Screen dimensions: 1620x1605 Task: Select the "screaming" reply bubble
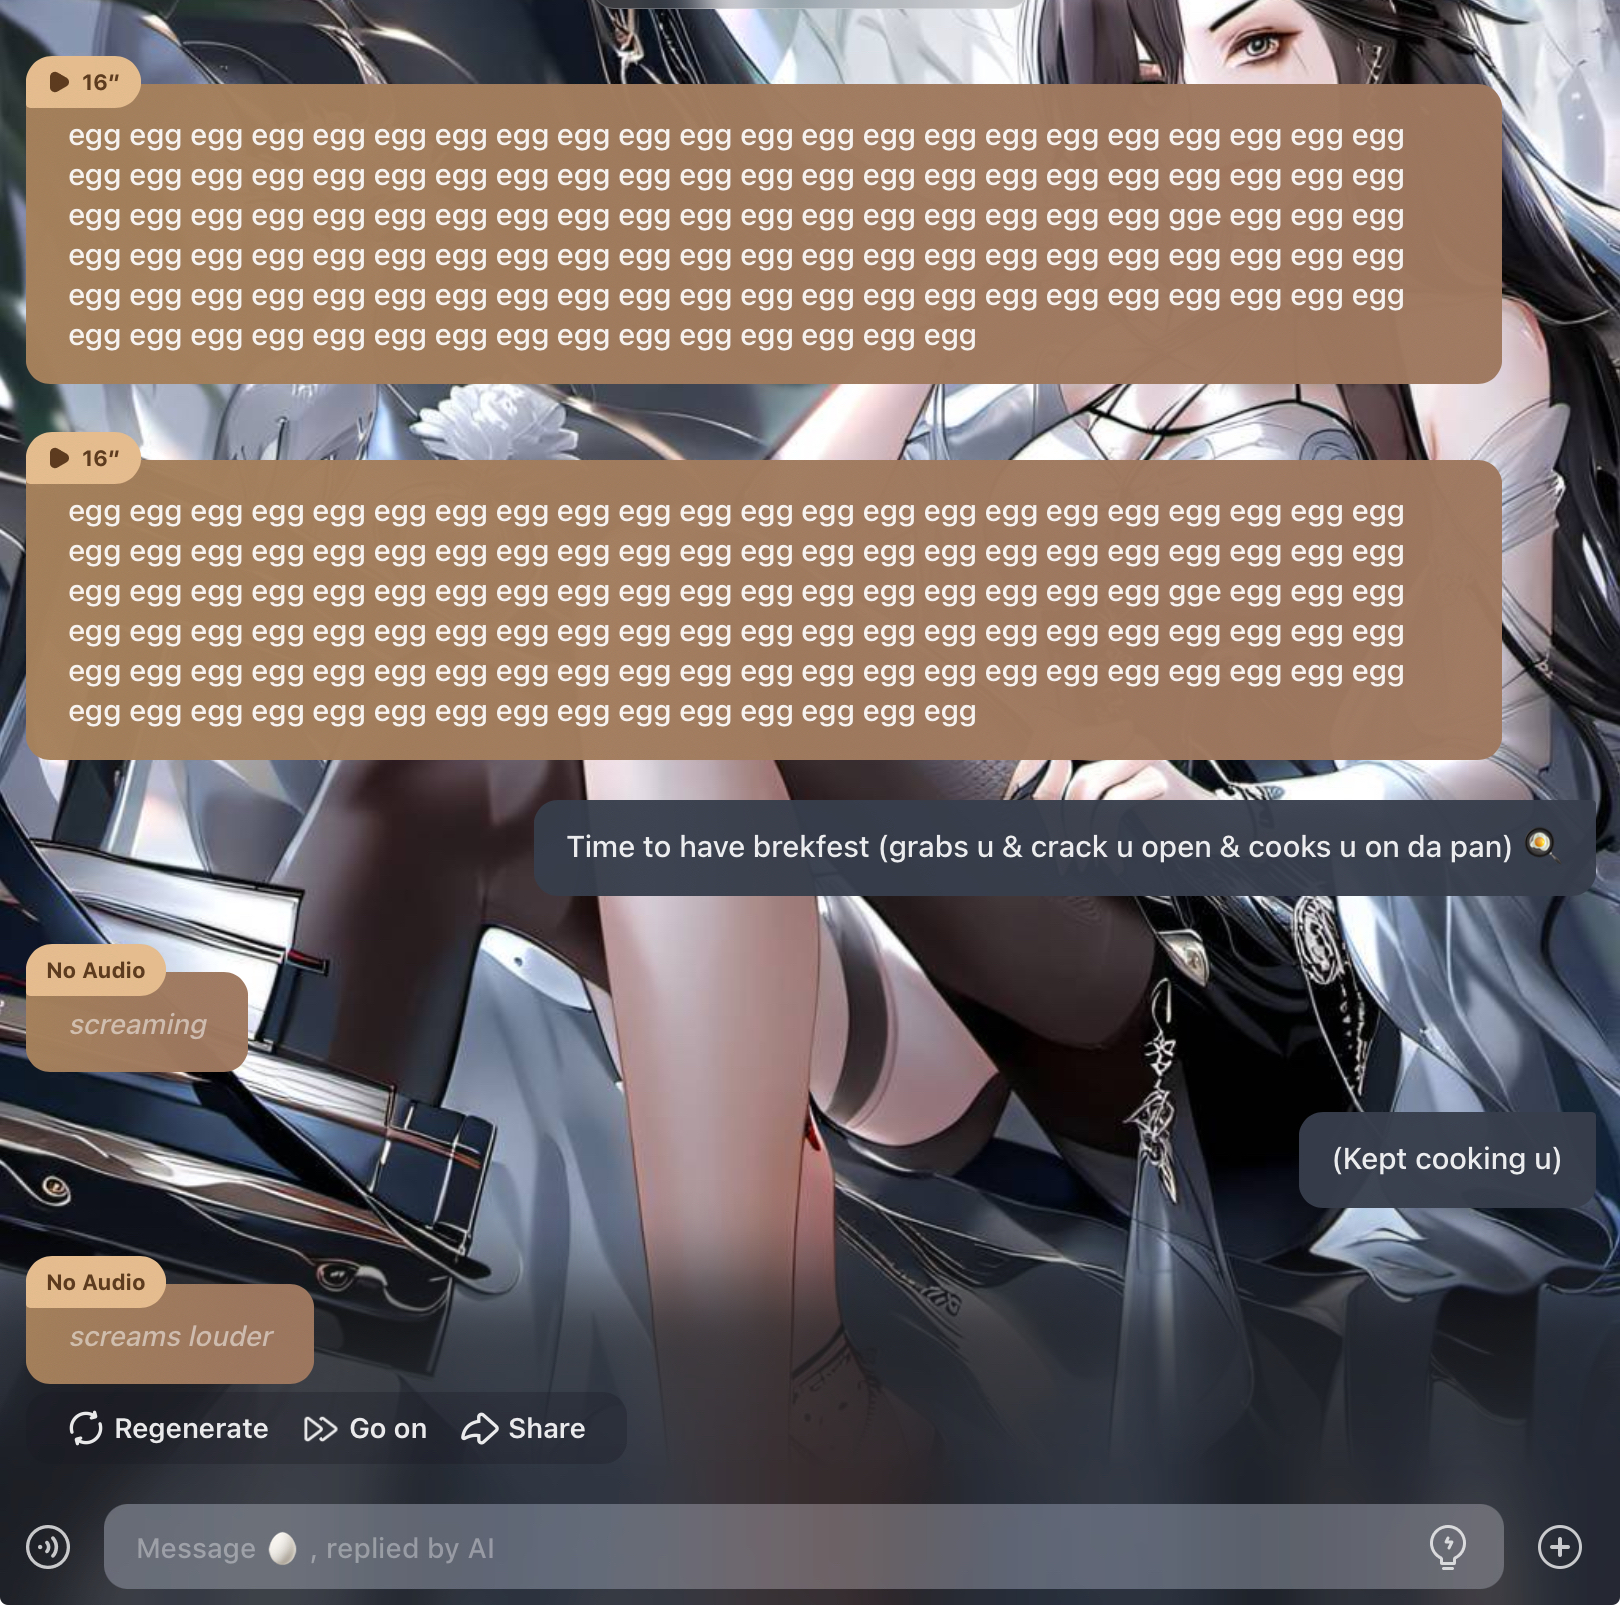pyautogui.click(x=138, y=1025)
